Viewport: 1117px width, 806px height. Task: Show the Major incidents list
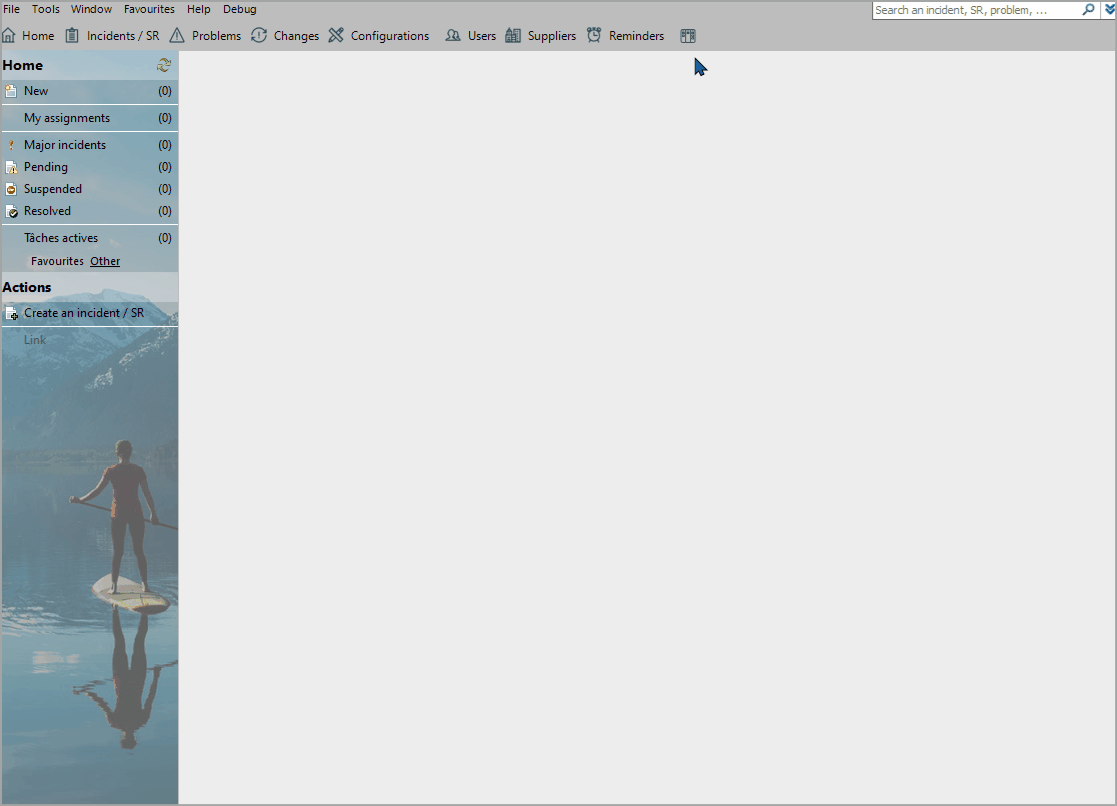(x=65, y=145)
